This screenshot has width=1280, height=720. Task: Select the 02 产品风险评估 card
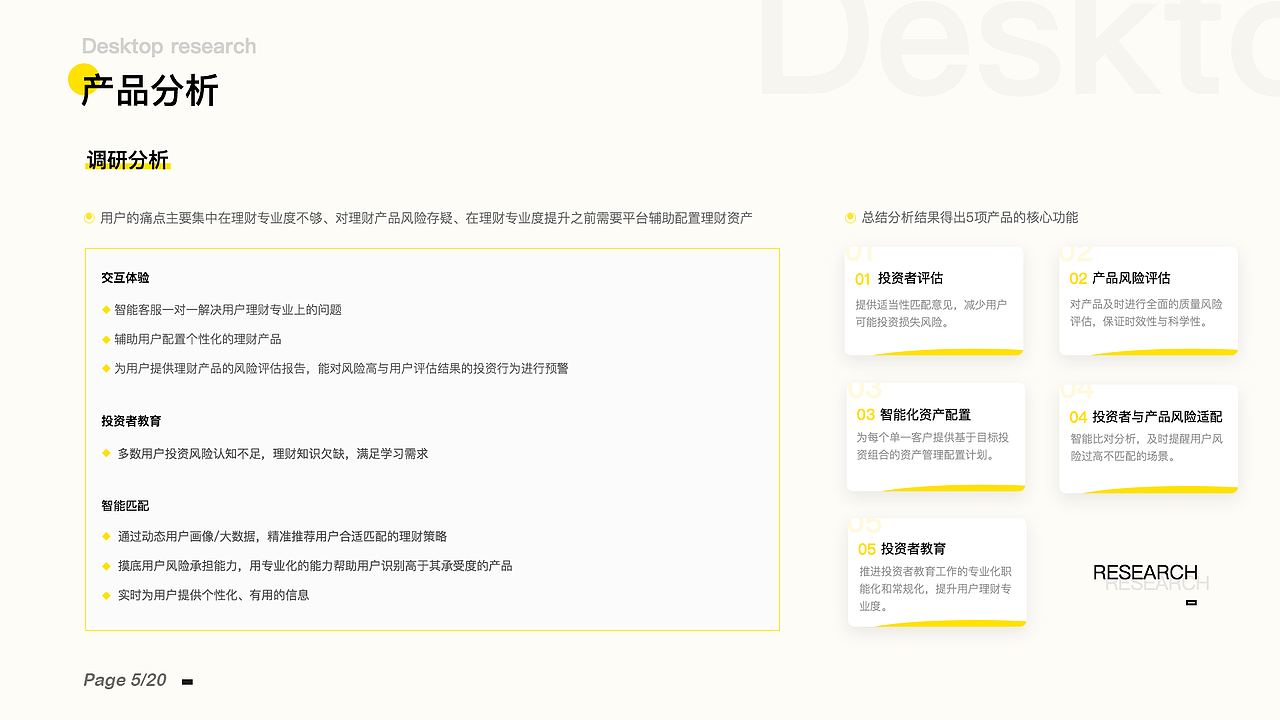tap(1148, 299)
